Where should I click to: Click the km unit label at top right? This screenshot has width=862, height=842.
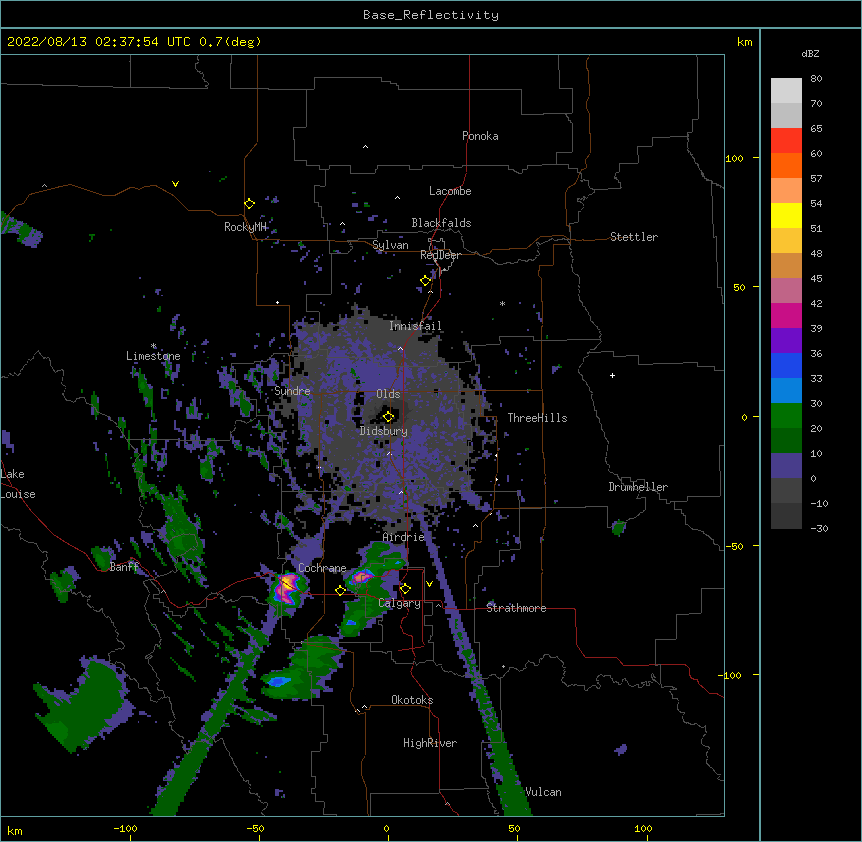point(744,42)
